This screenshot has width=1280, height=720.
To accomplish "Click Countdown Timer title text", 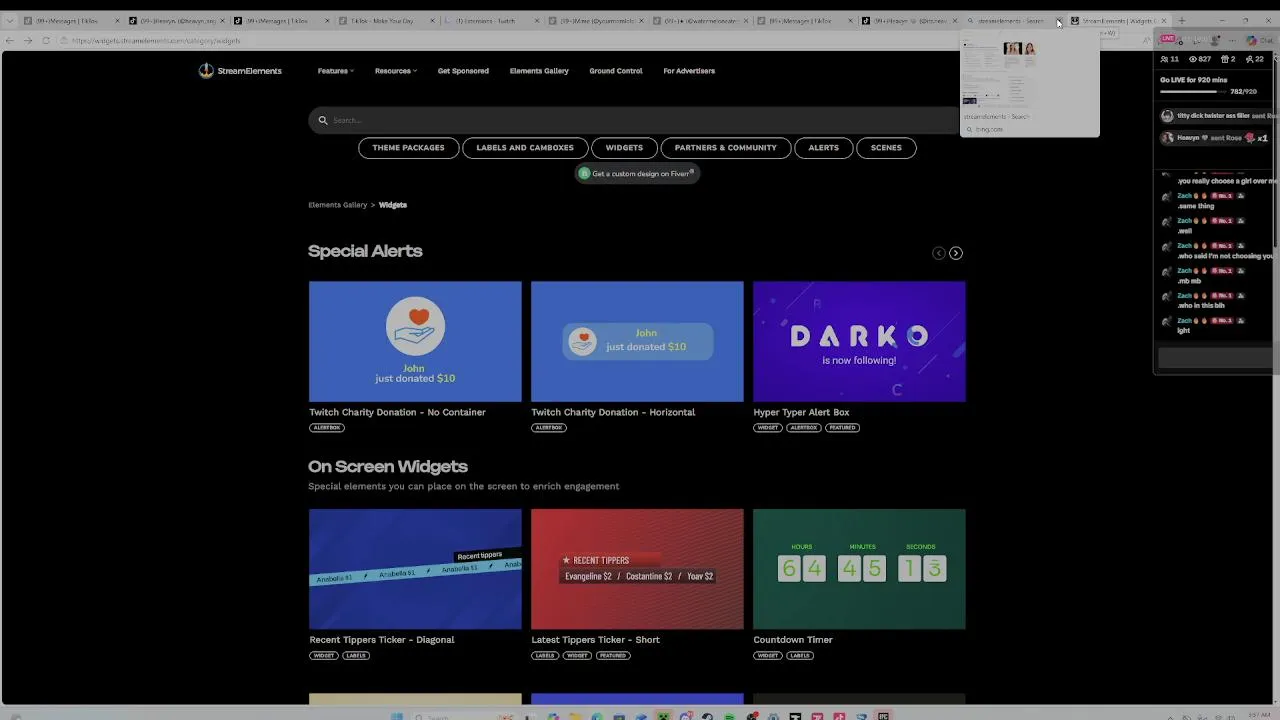I will tap(793, 640).
